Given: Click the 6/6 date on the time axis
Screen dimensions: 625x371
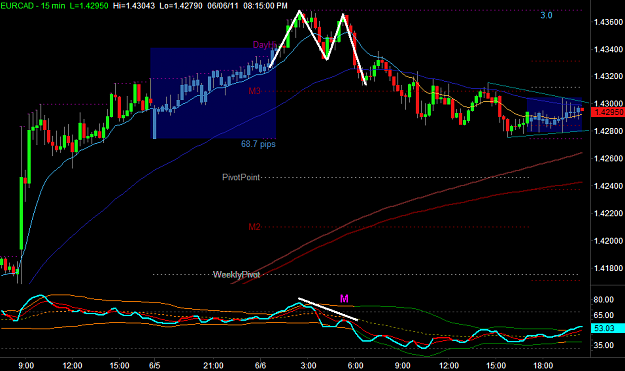Looking at the screenshot, I should click(260, 365).
